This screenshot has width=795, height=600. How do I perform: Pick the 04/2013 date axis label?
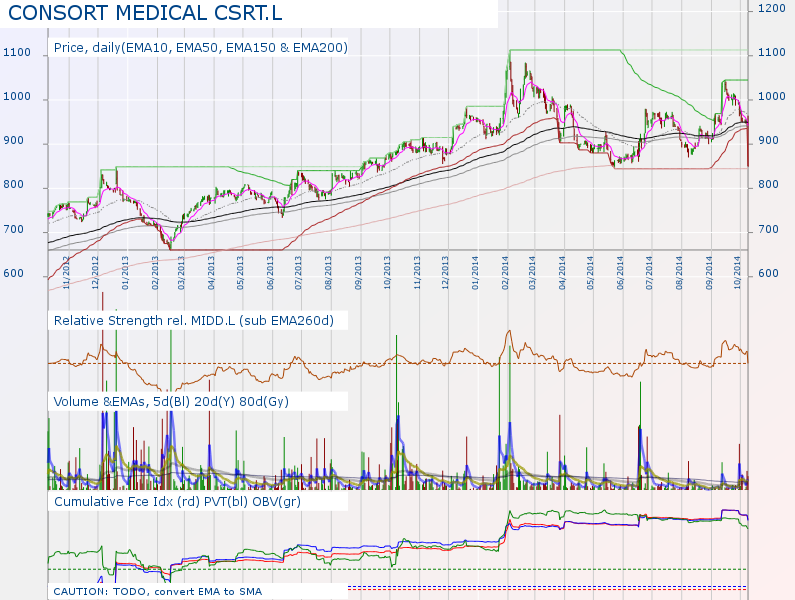(x=211, y=272)
